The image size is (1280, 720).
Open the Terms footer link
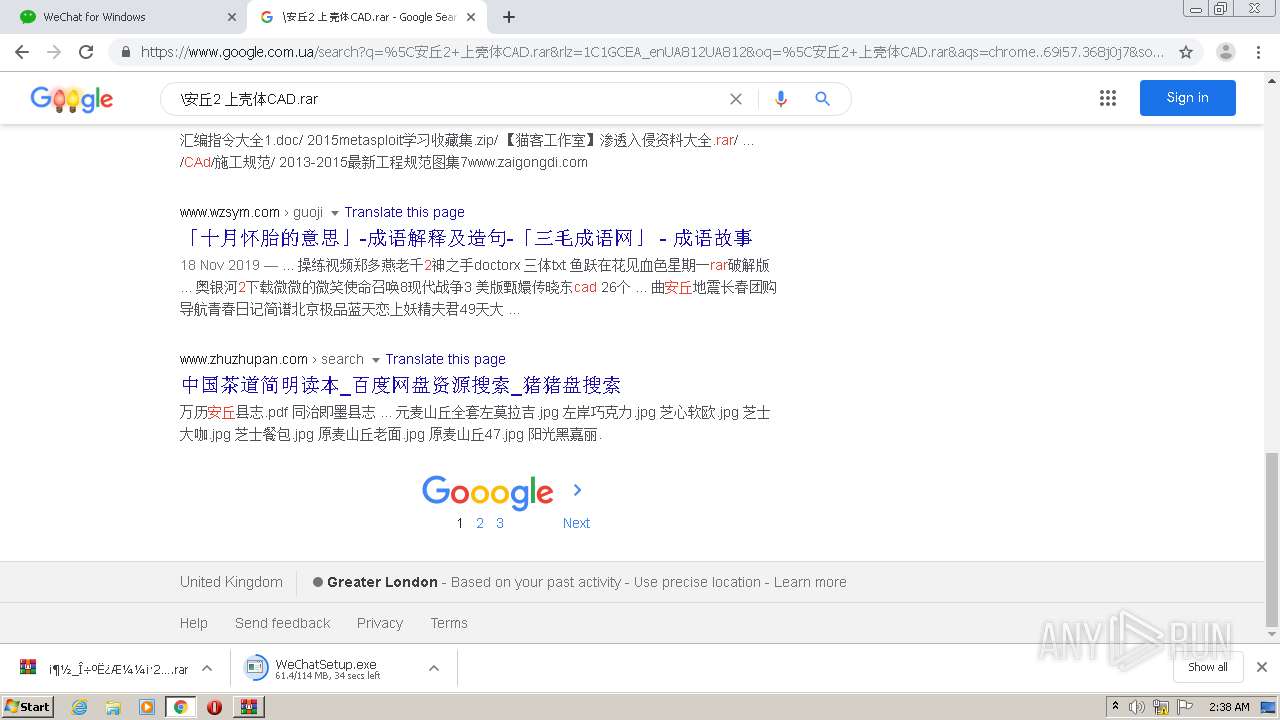click(x=449, y=623)
